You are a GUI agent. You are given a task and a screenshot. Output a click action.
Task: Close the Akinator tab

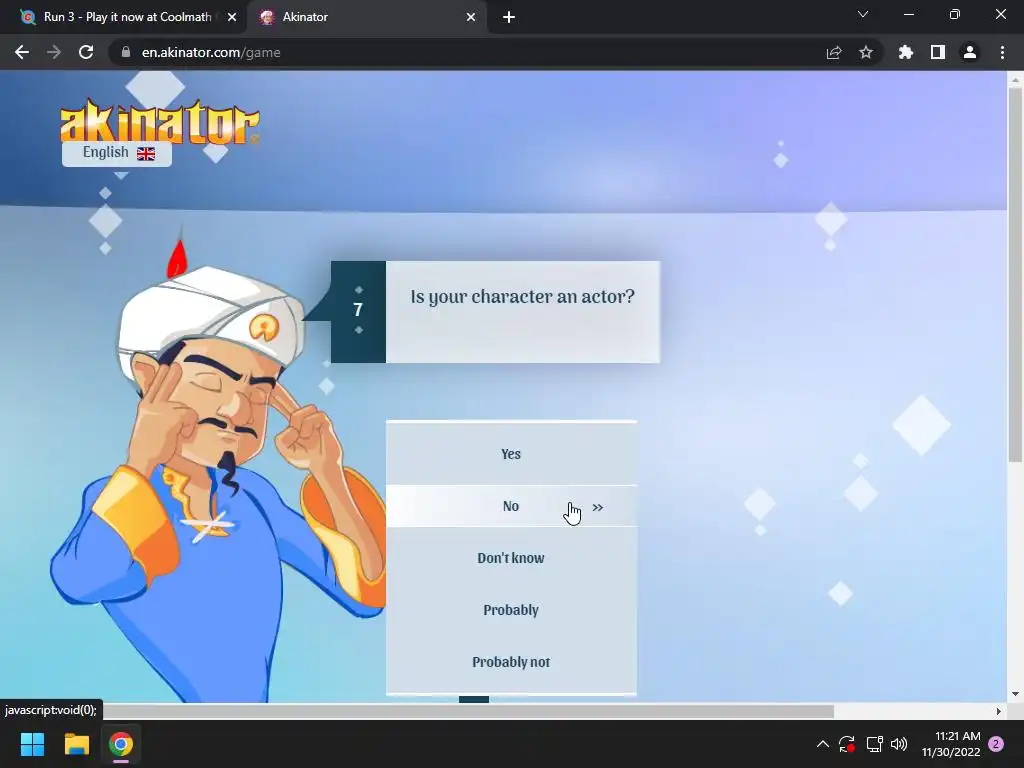[471, 17]
